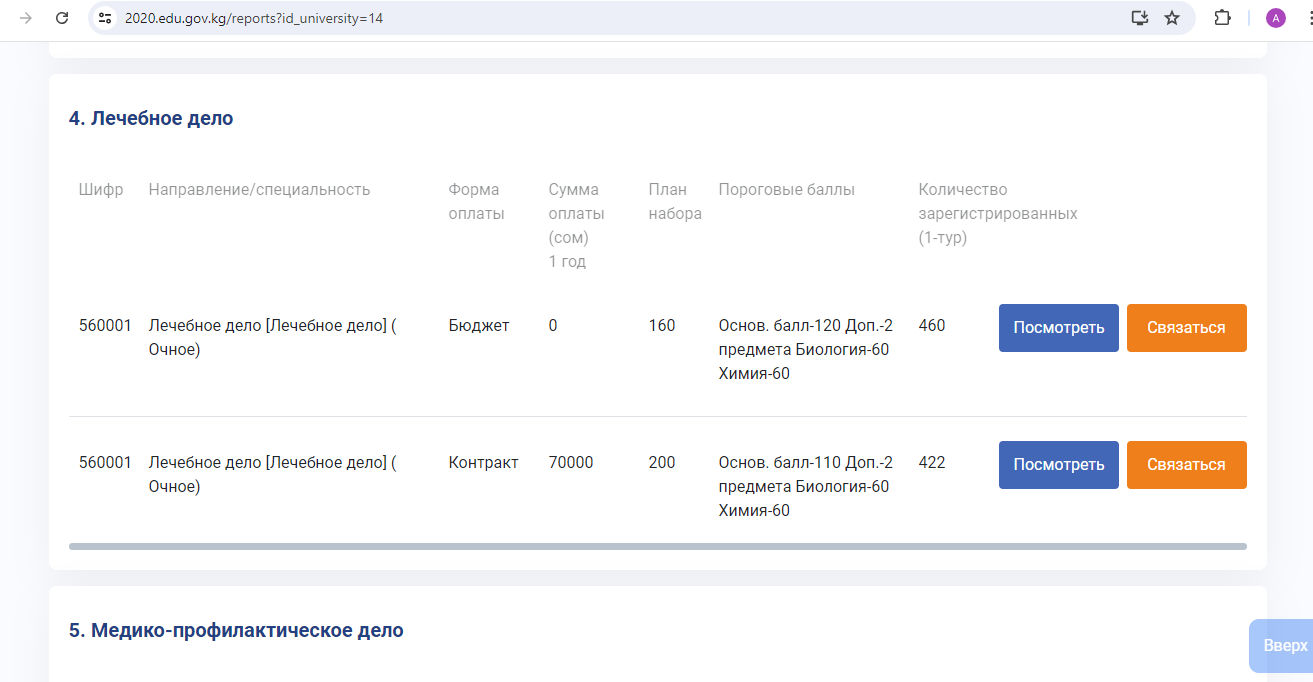Click Связаться for the Контракт row
1313x682 pixels.
[1187, 465]
